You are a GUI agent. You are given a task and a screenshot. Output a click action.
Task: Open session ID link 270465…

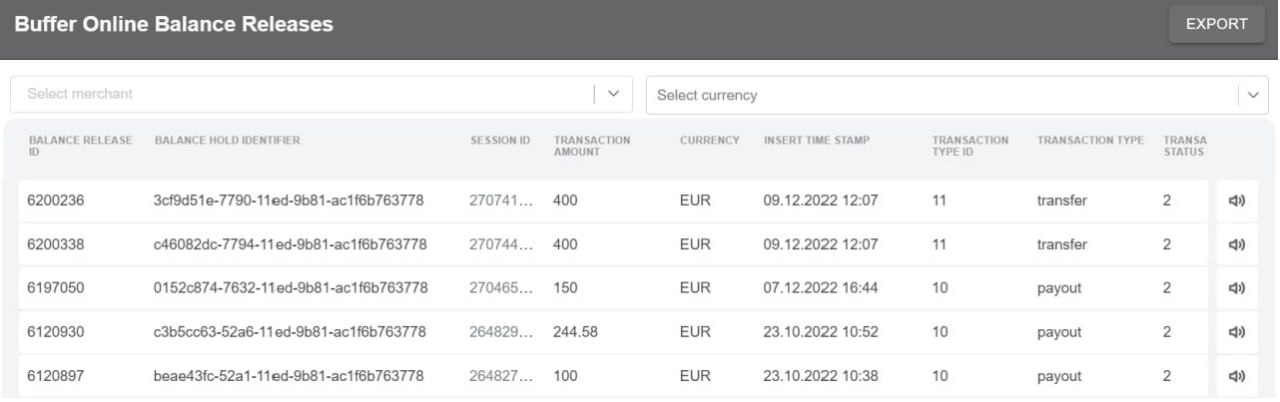pos(501,289)
